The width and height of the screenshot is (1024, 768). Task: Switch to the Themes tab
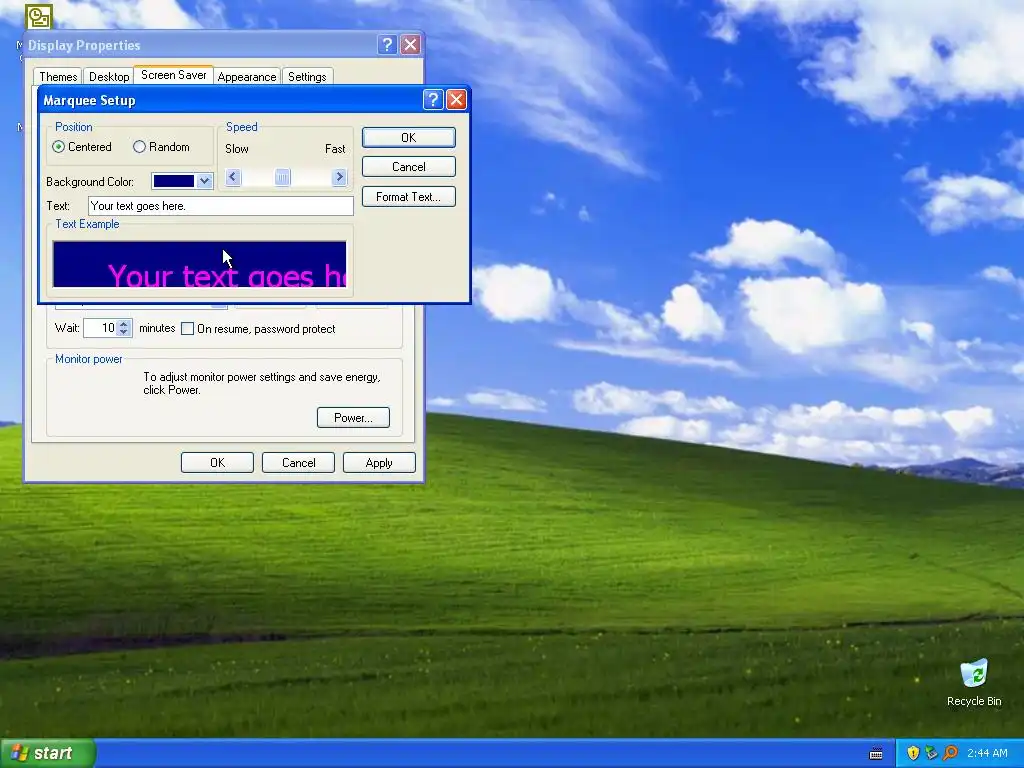point(58,76)
